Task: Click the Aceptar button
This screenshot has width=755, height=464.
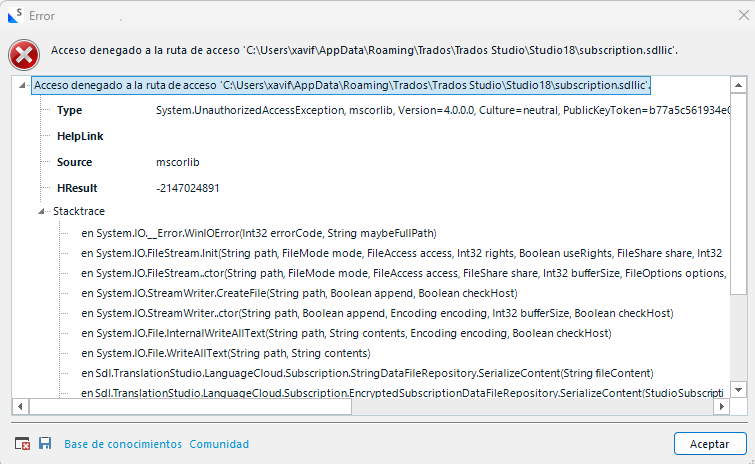Action: (710, 444)
